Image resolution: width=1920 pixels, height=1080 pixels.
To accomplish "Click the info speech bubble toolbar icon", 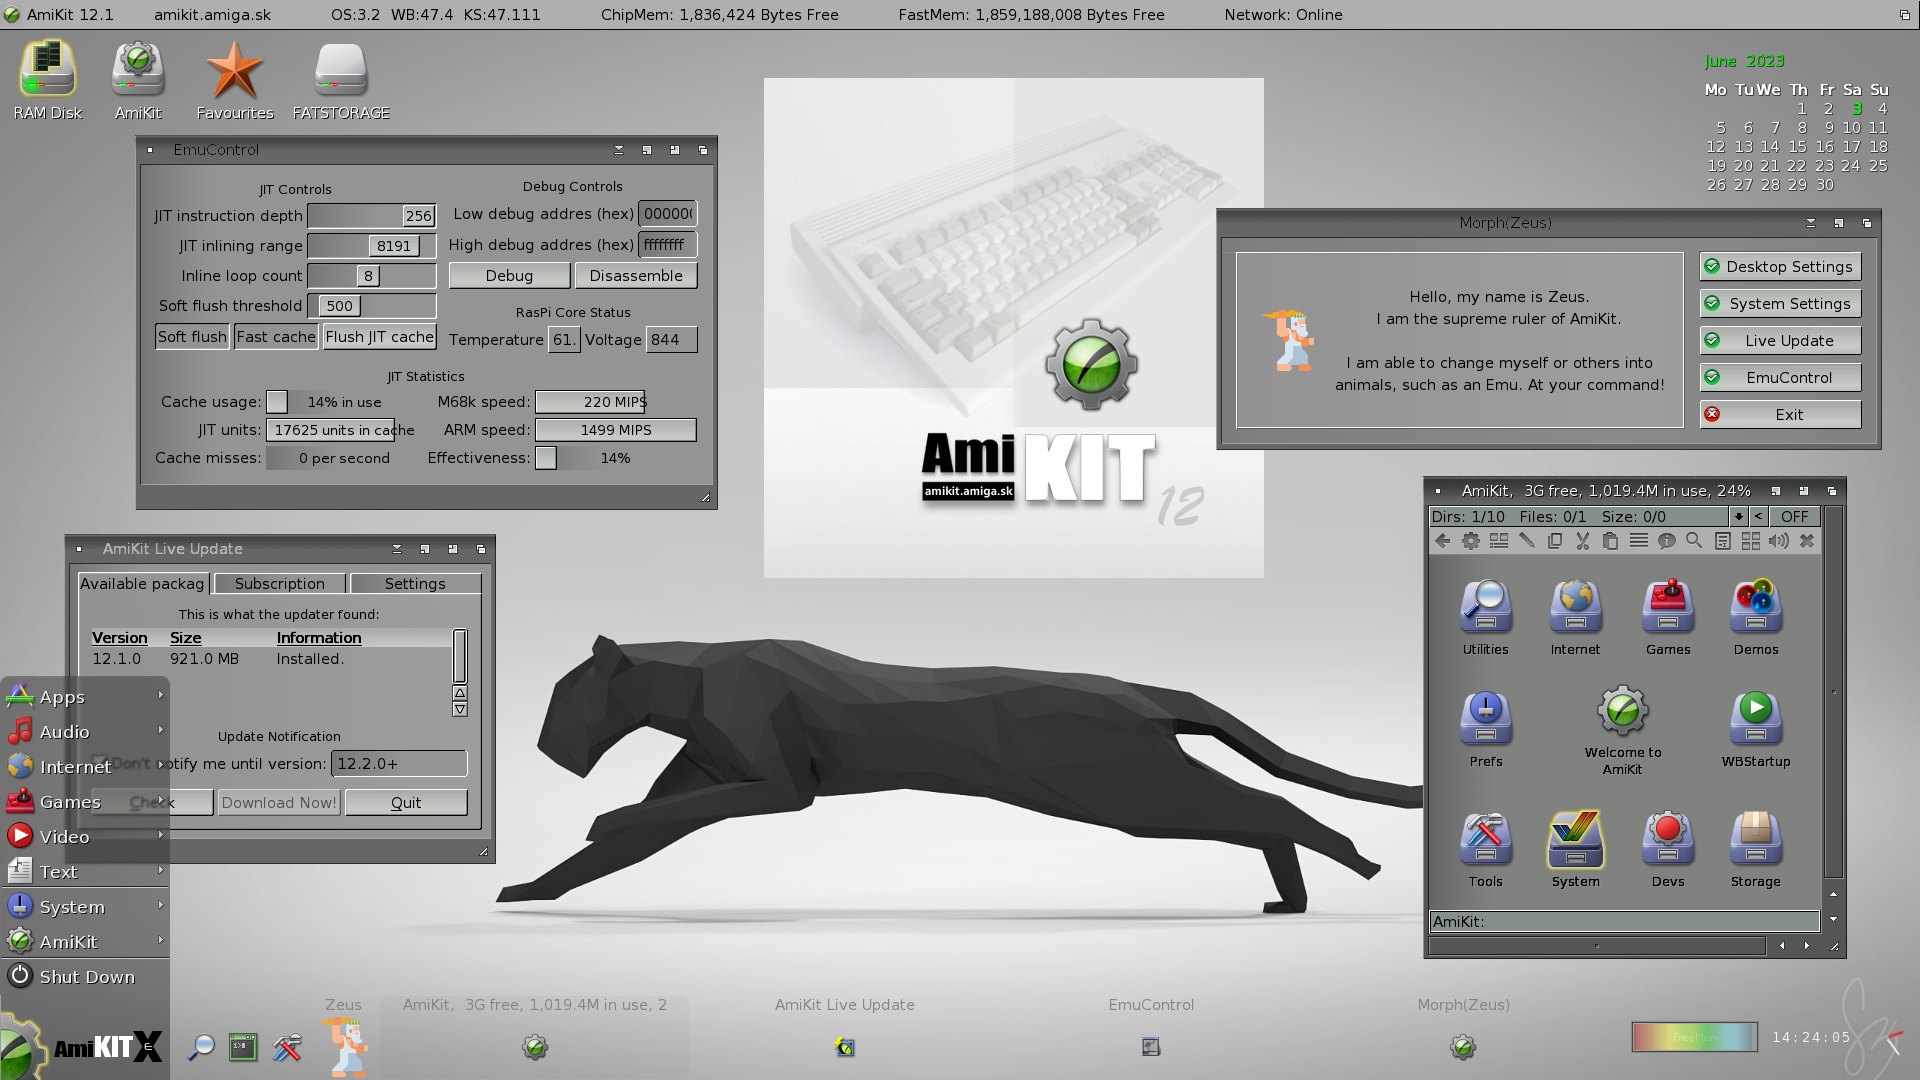I will click(1666, 541).
